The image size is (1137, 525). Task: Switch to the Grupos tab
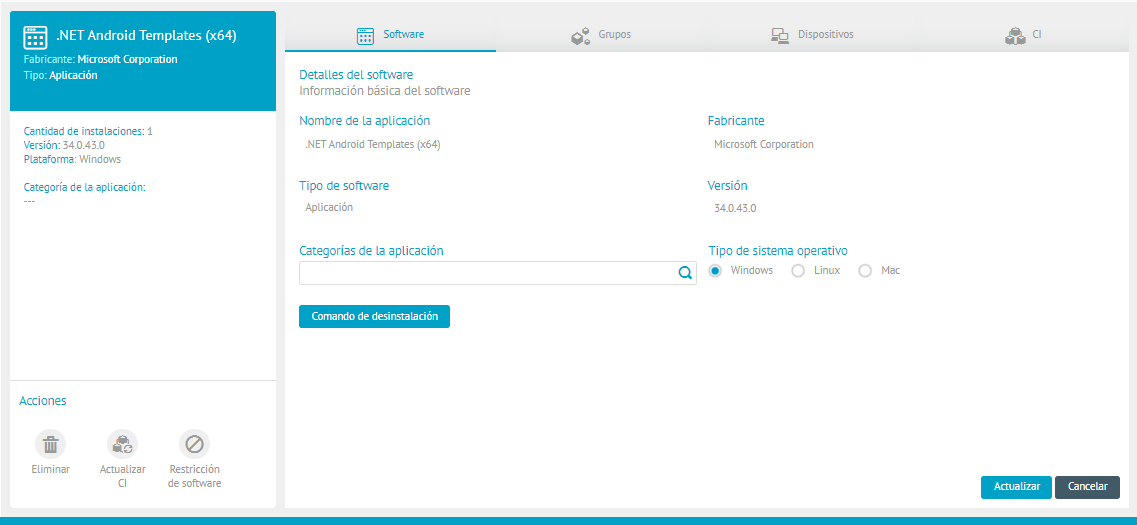coord(614,35)
